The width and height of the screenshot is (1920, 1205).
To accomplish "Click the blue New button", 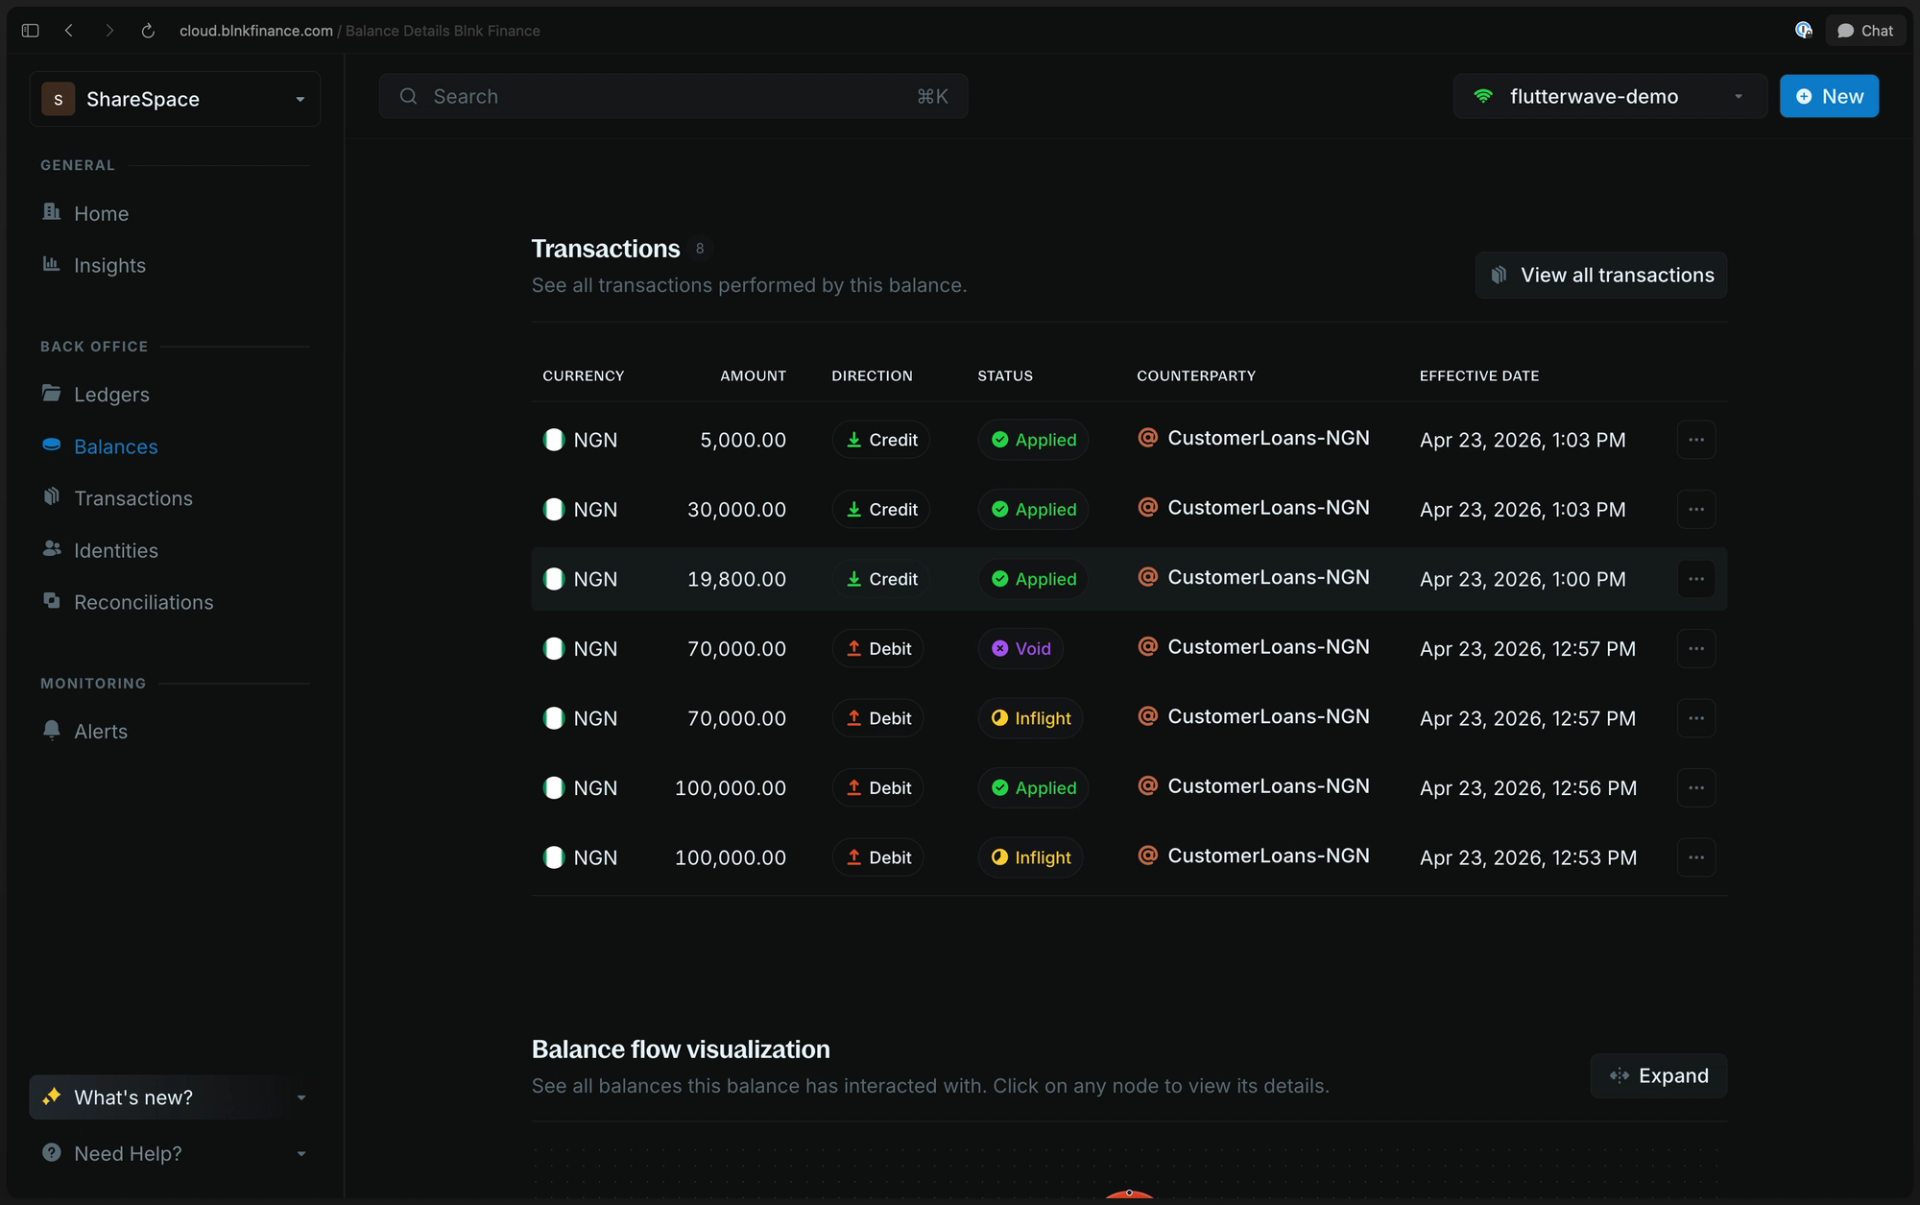I will 1829,97.
